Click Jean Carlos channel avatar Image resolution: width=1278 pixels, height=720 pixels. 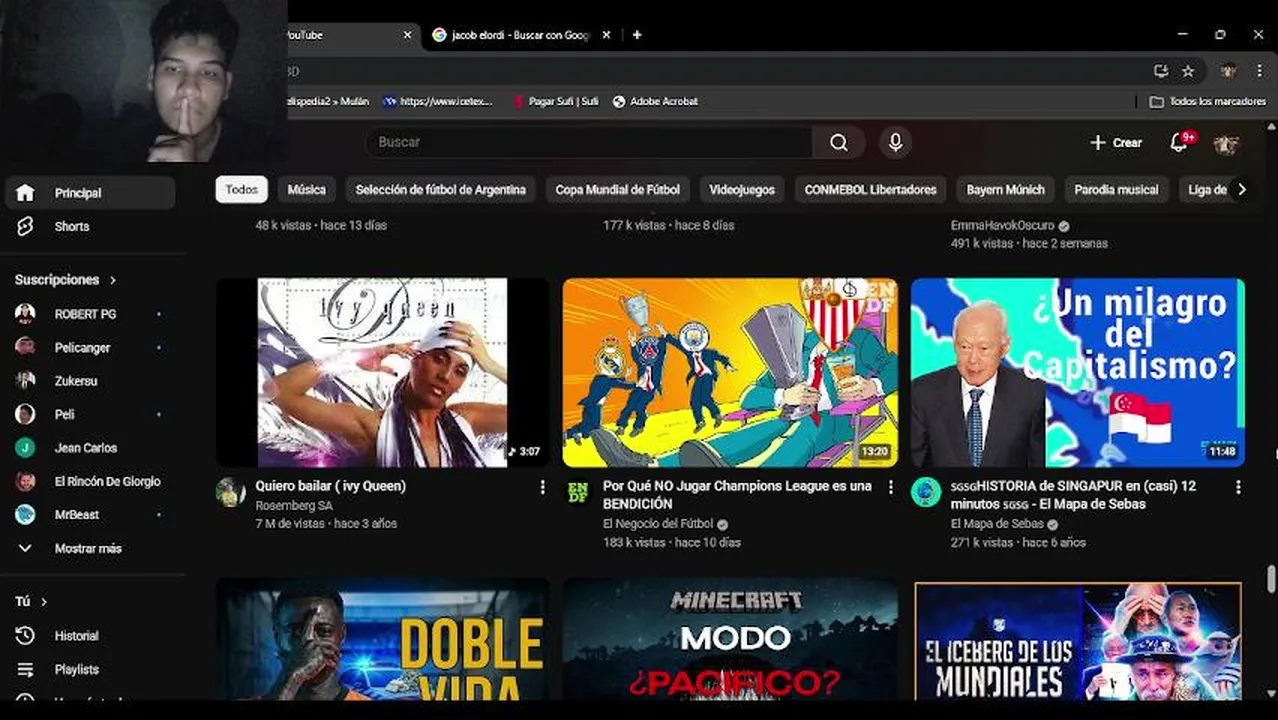[x=25, y=448]
